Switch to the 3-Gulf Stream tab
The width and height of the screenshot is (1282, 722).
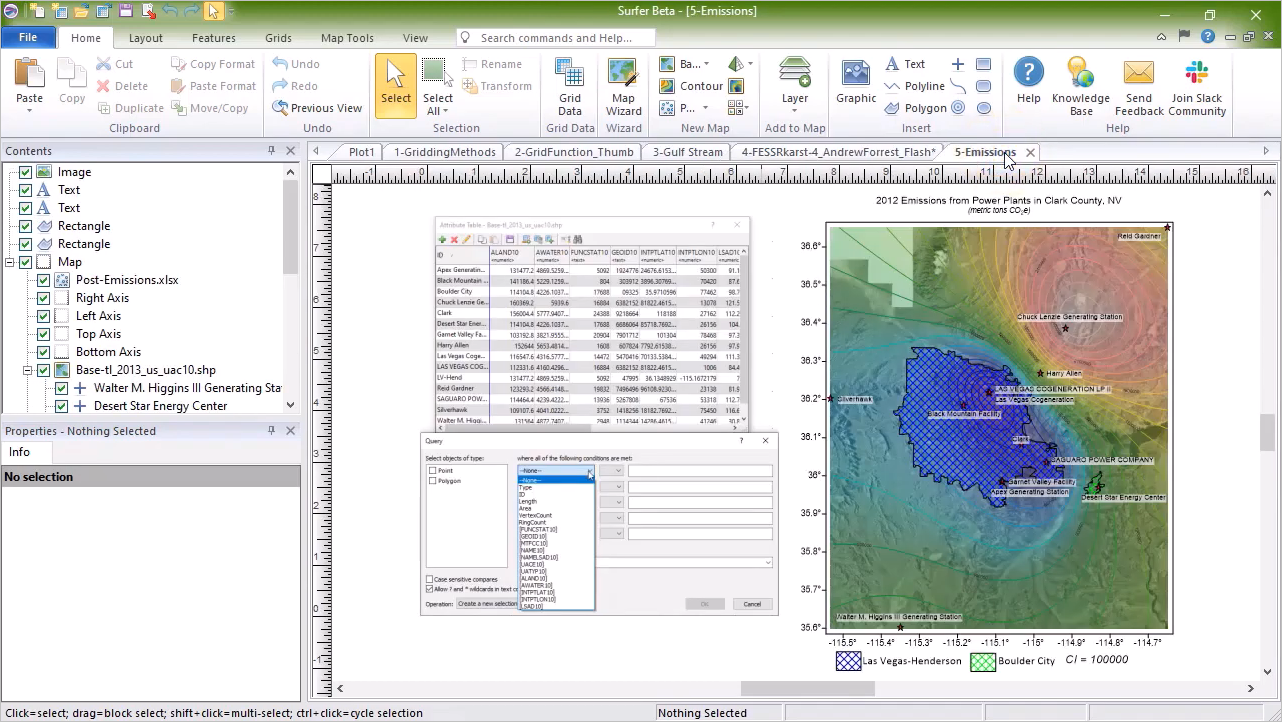[x=687, y=152]
